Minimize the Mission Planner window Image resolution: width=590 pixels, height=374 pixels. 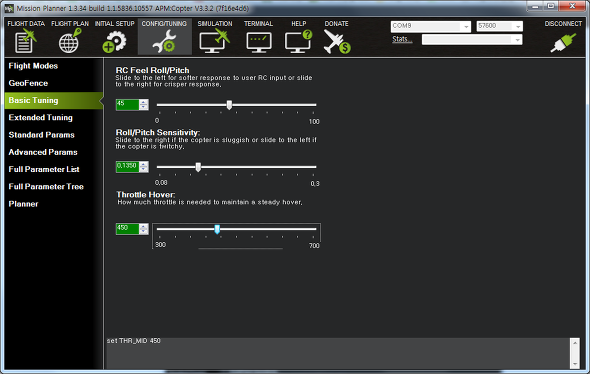pyautogui.click(x=535, y=6)
